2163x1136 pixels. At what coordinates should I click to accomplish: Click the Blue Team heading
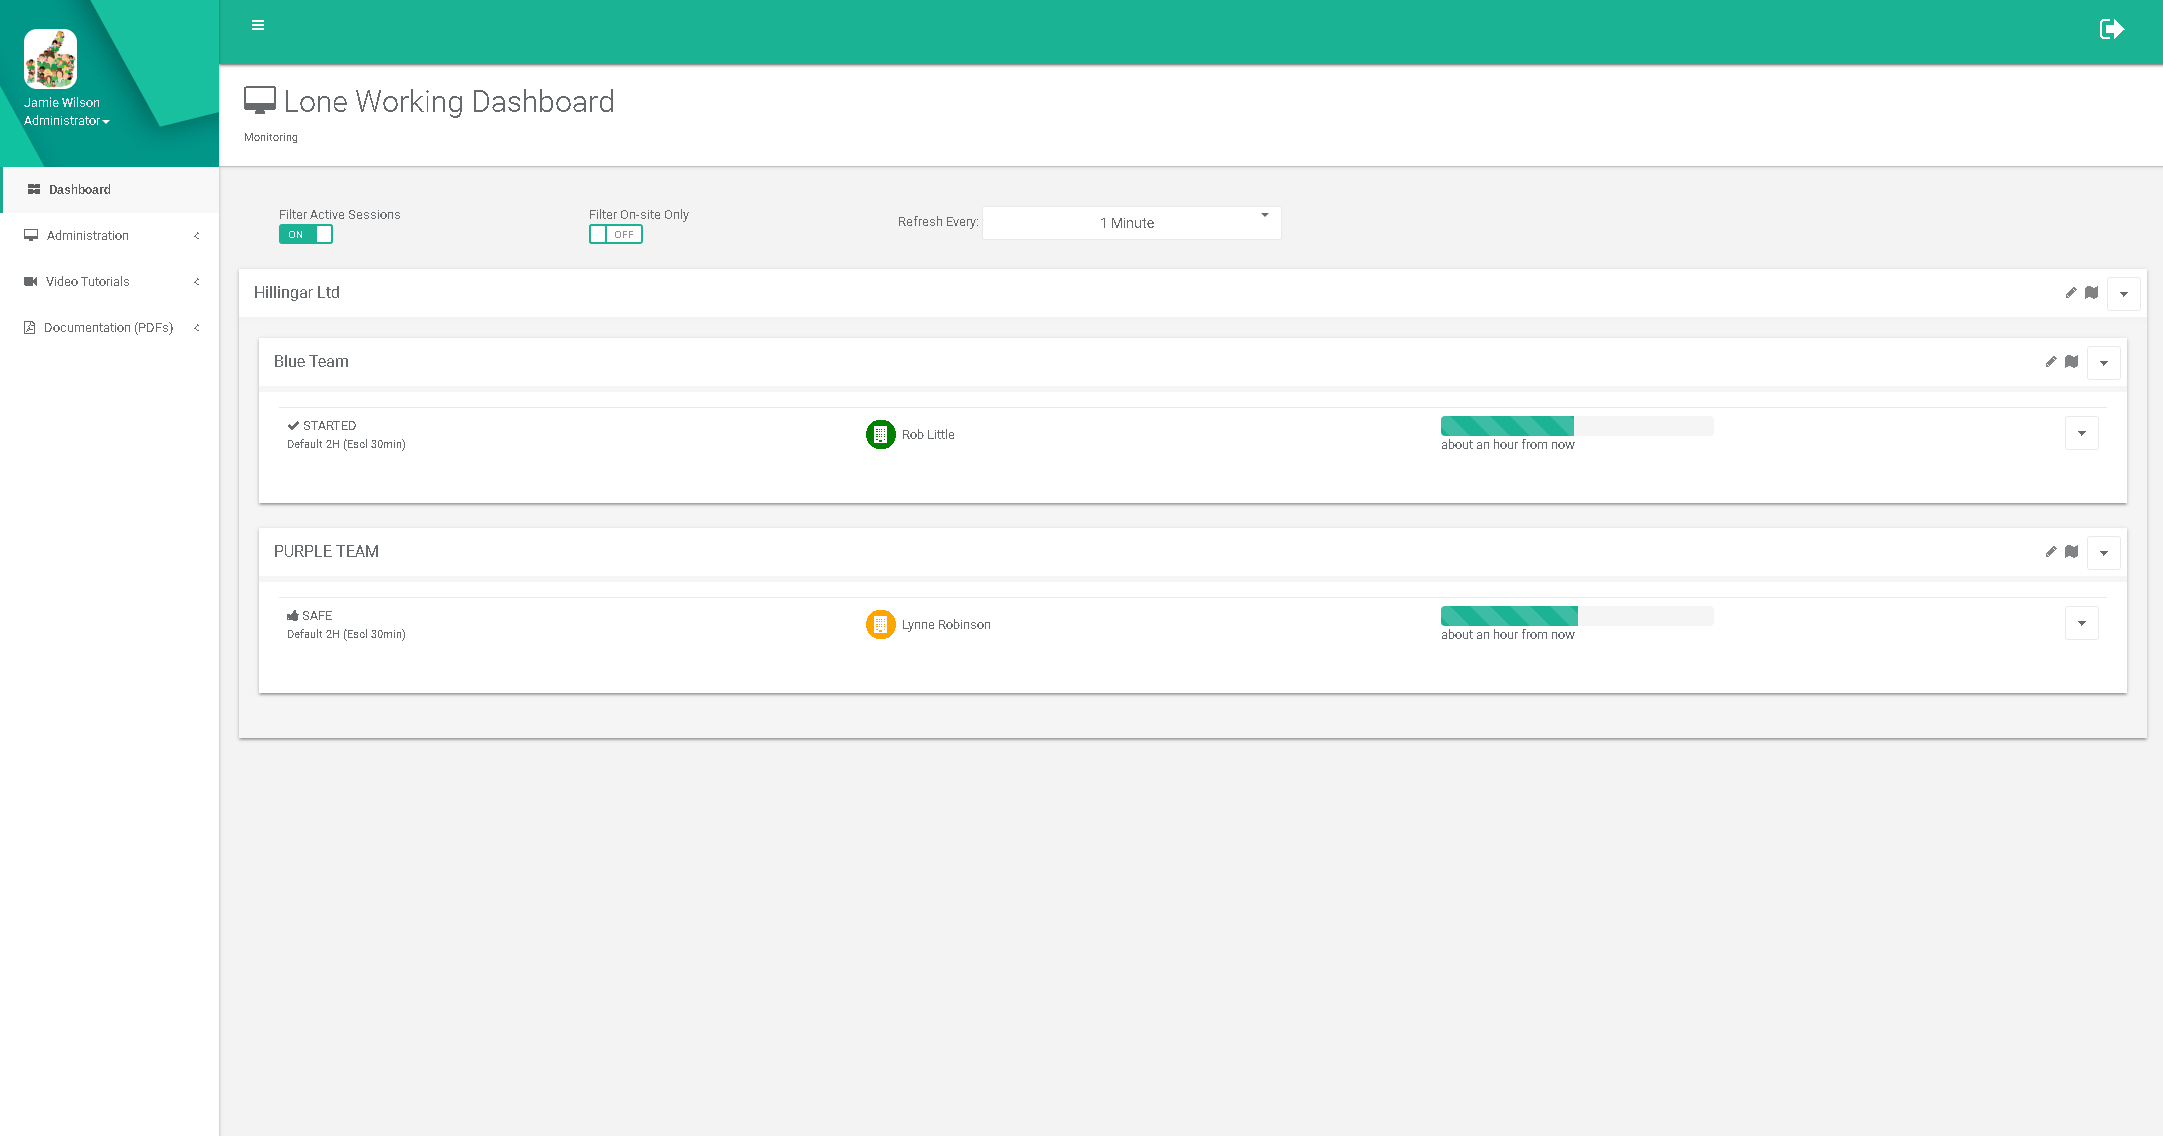pyautogui.click(x=311, y=362)
